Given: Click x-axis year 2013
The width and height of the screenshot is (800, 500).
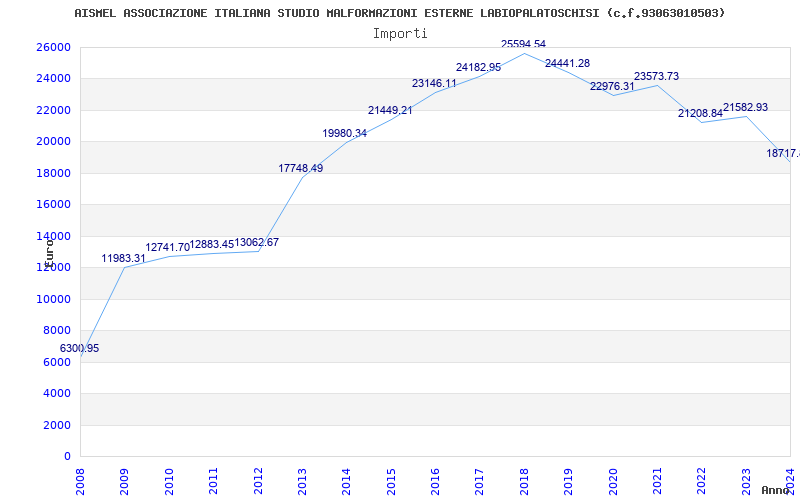Looking at the screenshot, I should [302, 481].
